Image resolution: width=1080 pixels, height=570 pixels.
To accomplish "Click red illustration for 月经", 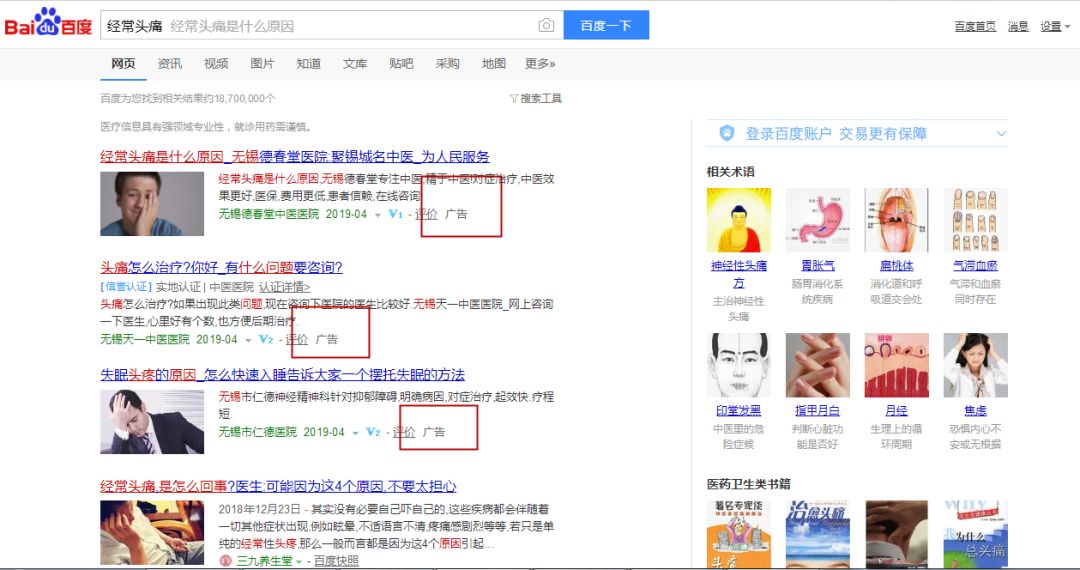I will tap(896, 366).
